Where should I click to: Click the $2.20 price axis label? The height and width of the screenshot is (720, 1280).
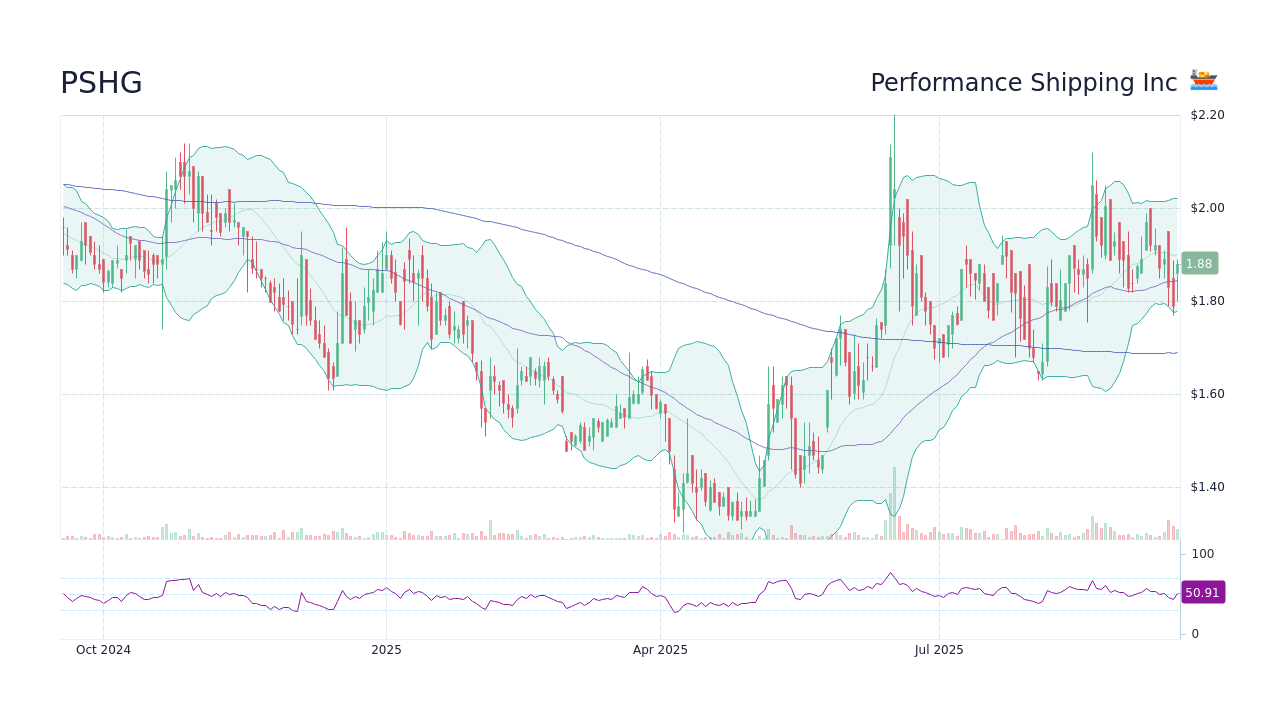1205,114
